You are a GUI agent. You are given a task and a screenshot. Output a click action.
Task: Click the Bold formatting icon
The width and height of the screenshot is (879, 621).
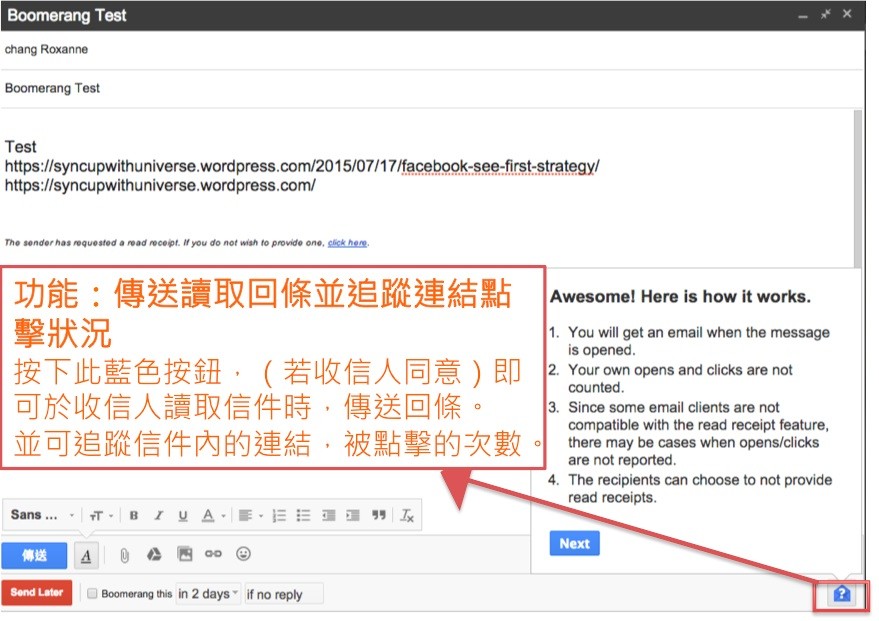tap(134, 516)
